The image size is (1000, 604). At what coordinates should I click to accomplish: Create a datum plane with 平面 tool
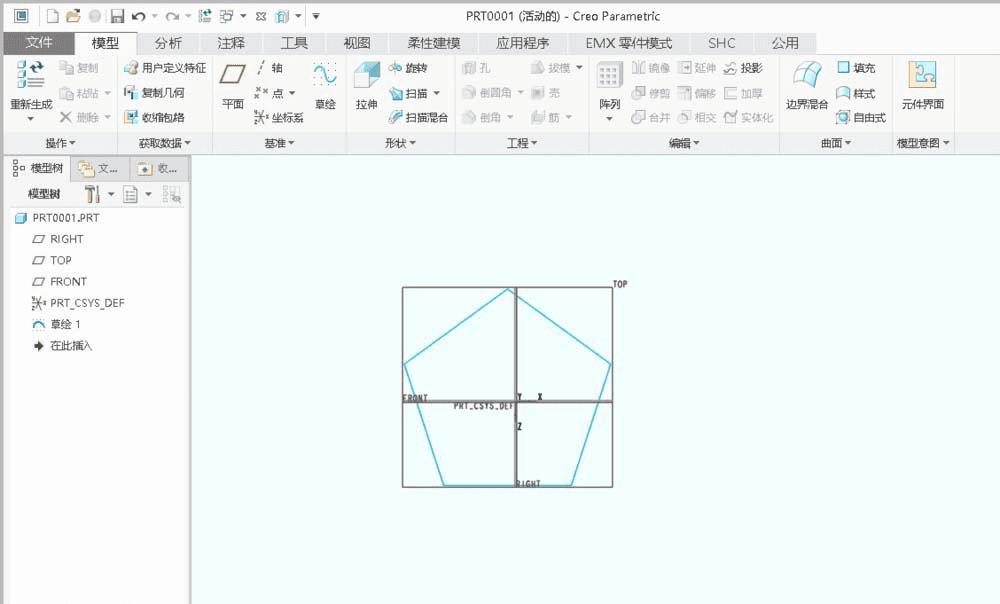click(231, 88)
